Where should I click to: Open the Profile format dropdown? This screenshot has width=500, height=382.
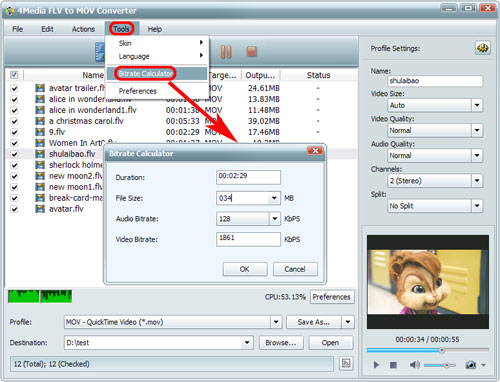(276, 322)
